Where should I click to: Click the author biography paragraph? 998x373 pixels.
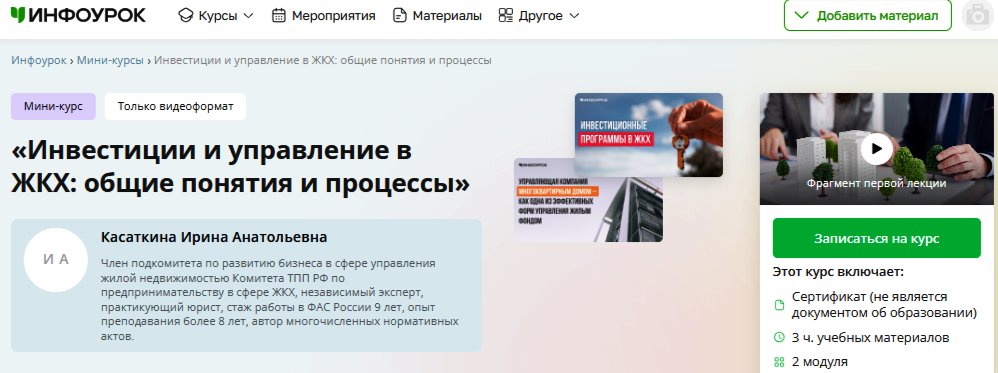click(279, 299)
